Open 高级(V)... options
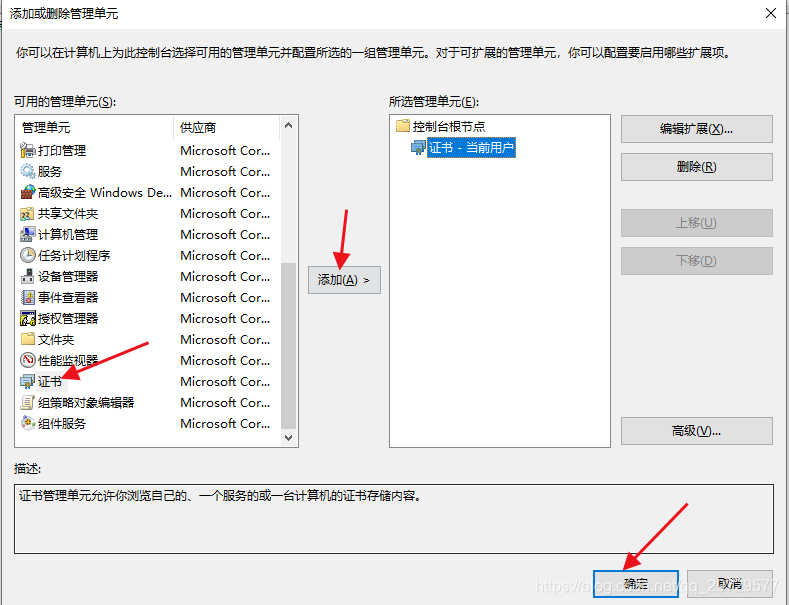The height and width of the screenshot is (605, 789). pyautogui.click(x=696, y=431)
